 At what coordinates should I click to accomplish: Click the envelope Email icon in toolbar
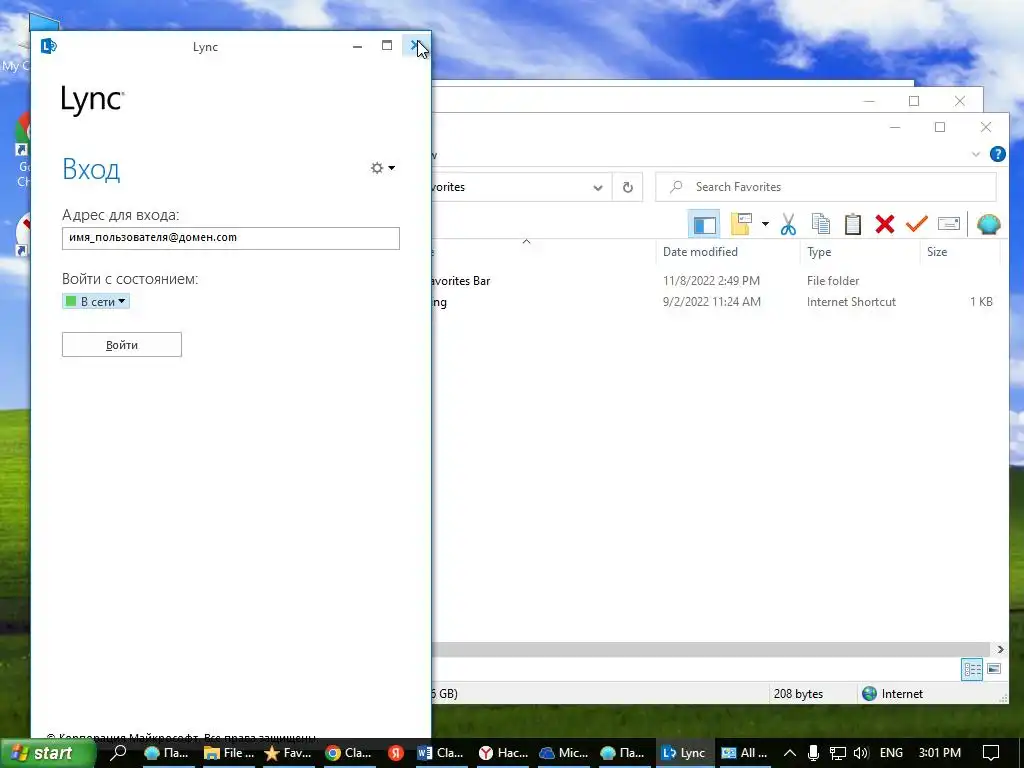click(948, 224)
